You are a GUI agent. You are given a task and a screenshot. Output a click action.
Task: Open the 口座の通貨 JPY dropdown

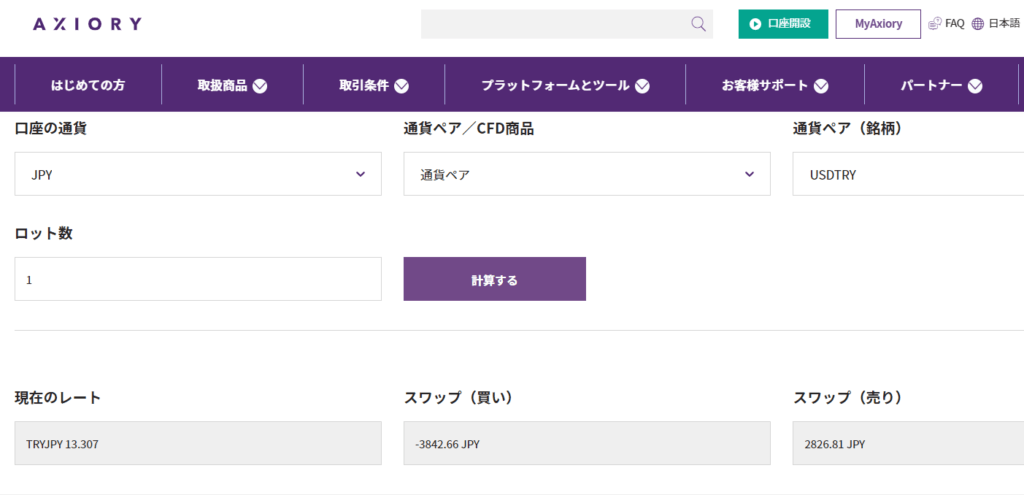tap(198, 174)
